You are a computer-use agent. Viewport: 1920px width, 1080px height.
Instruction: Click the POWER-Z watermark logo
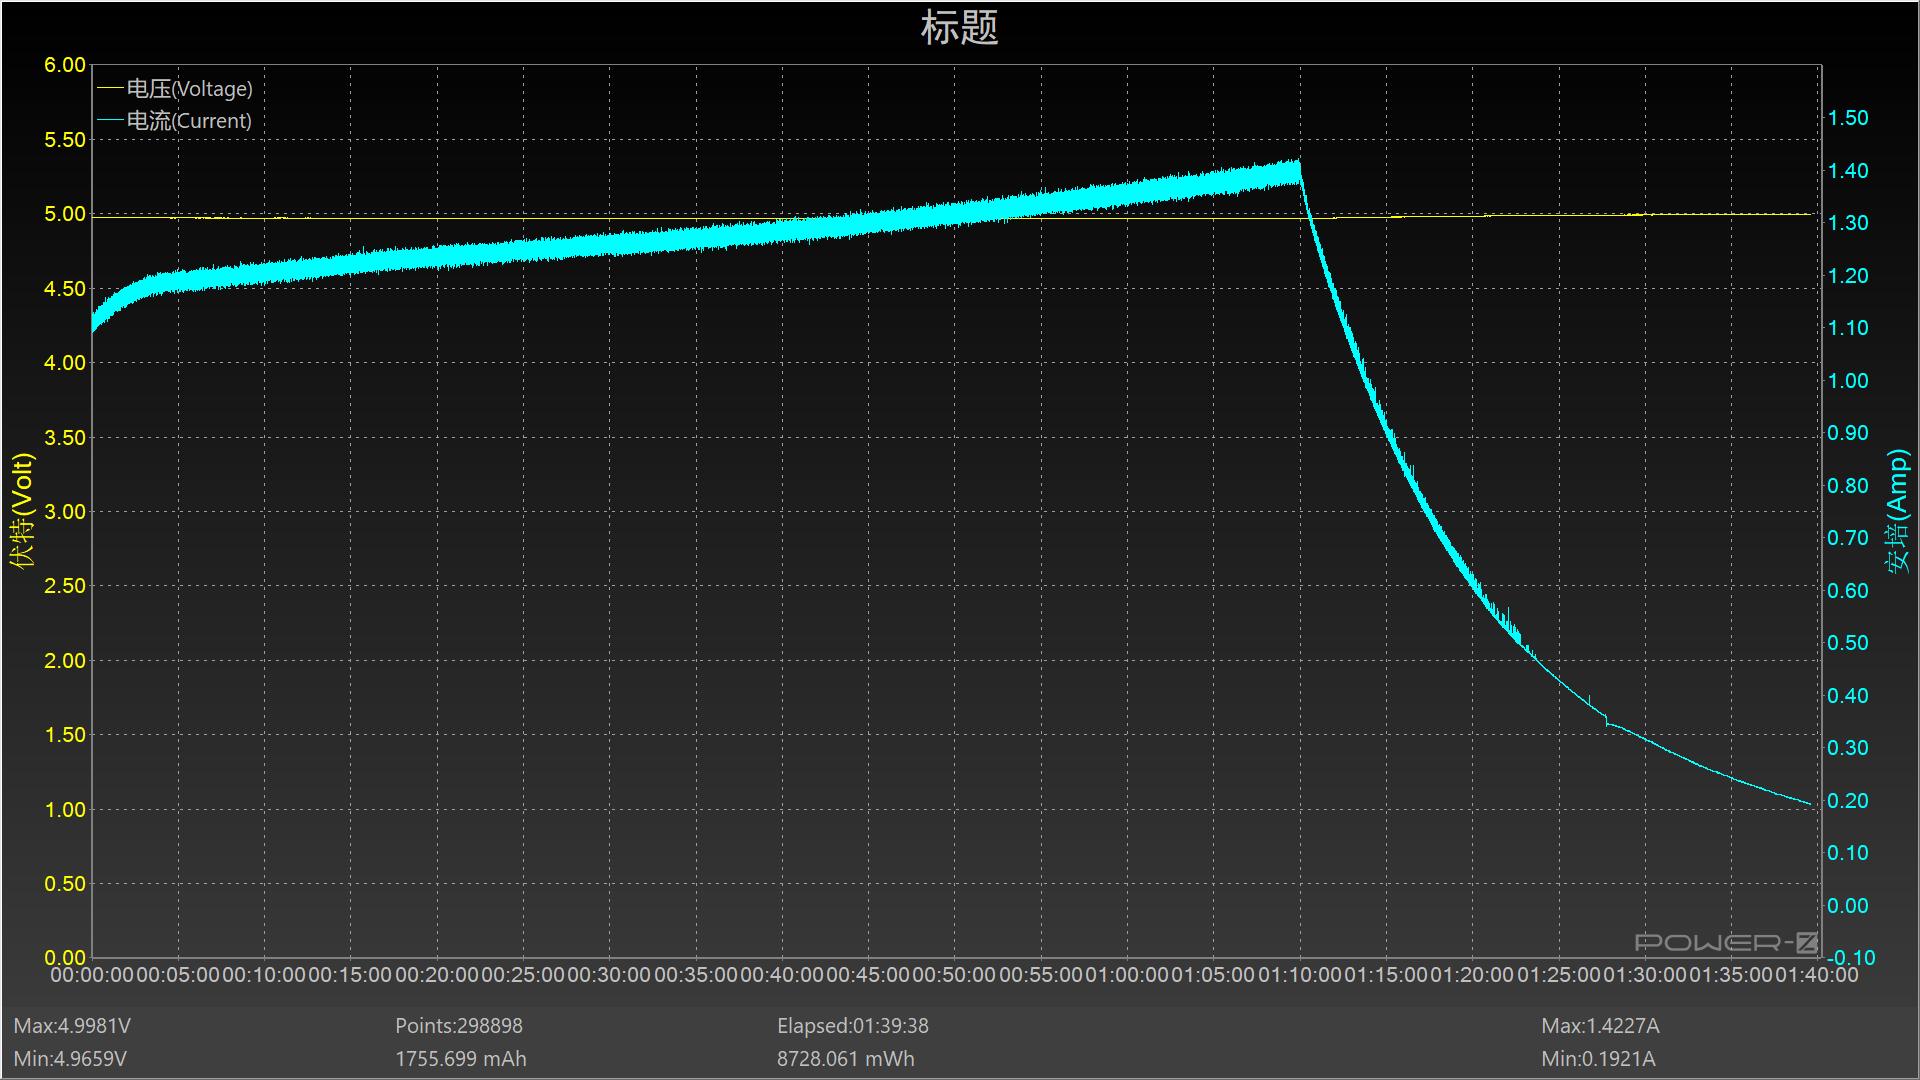[1726, 942]
